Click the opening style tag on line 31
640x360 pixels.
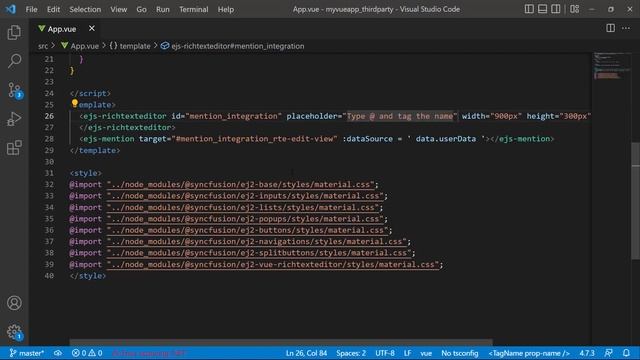pyautogui.click(x=85, y=173)
